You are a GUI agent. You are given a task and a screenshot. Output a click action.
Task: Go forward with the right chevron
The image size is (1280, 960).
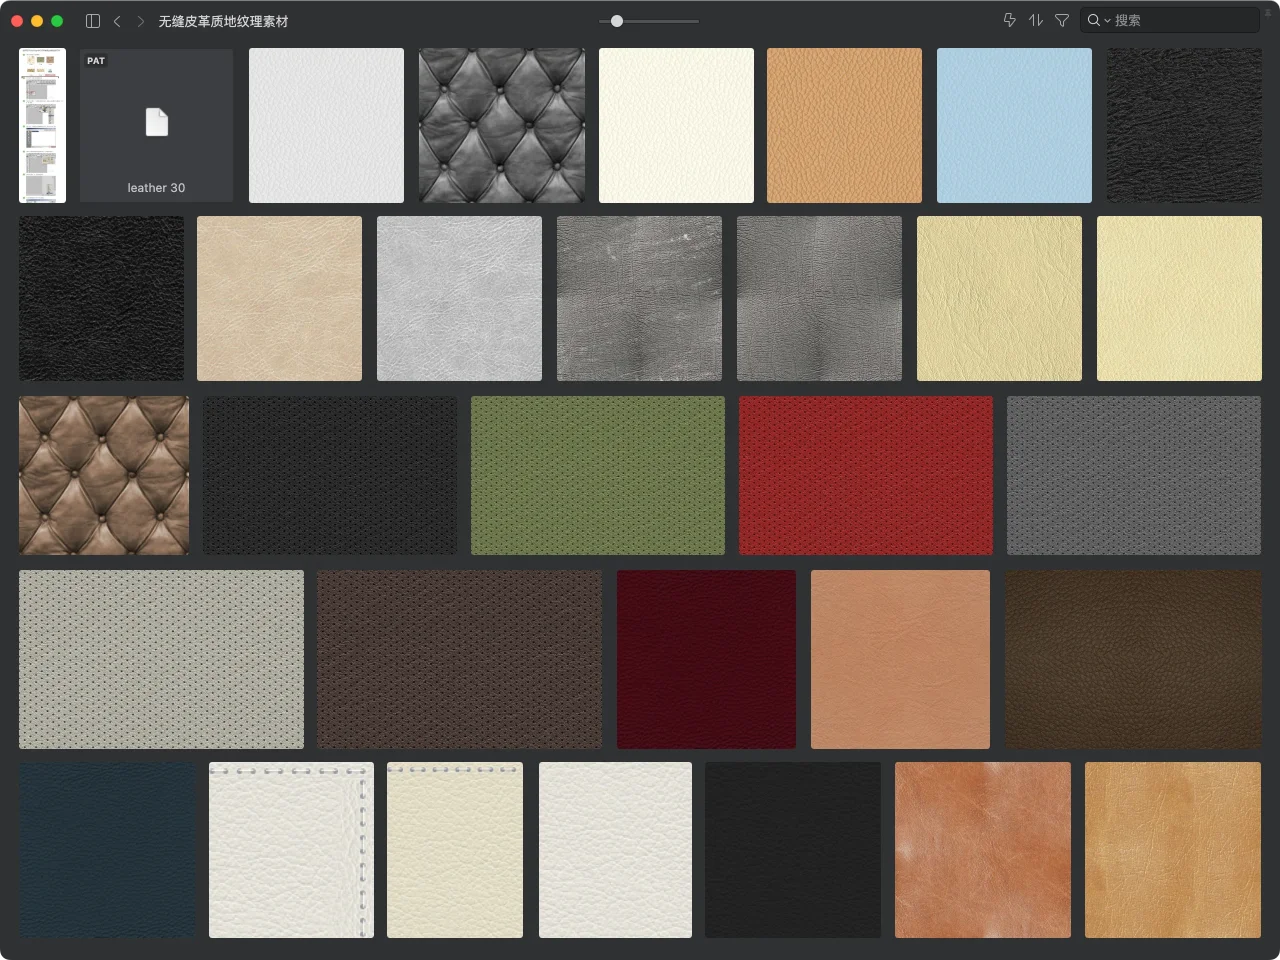[x=141, y=21]
